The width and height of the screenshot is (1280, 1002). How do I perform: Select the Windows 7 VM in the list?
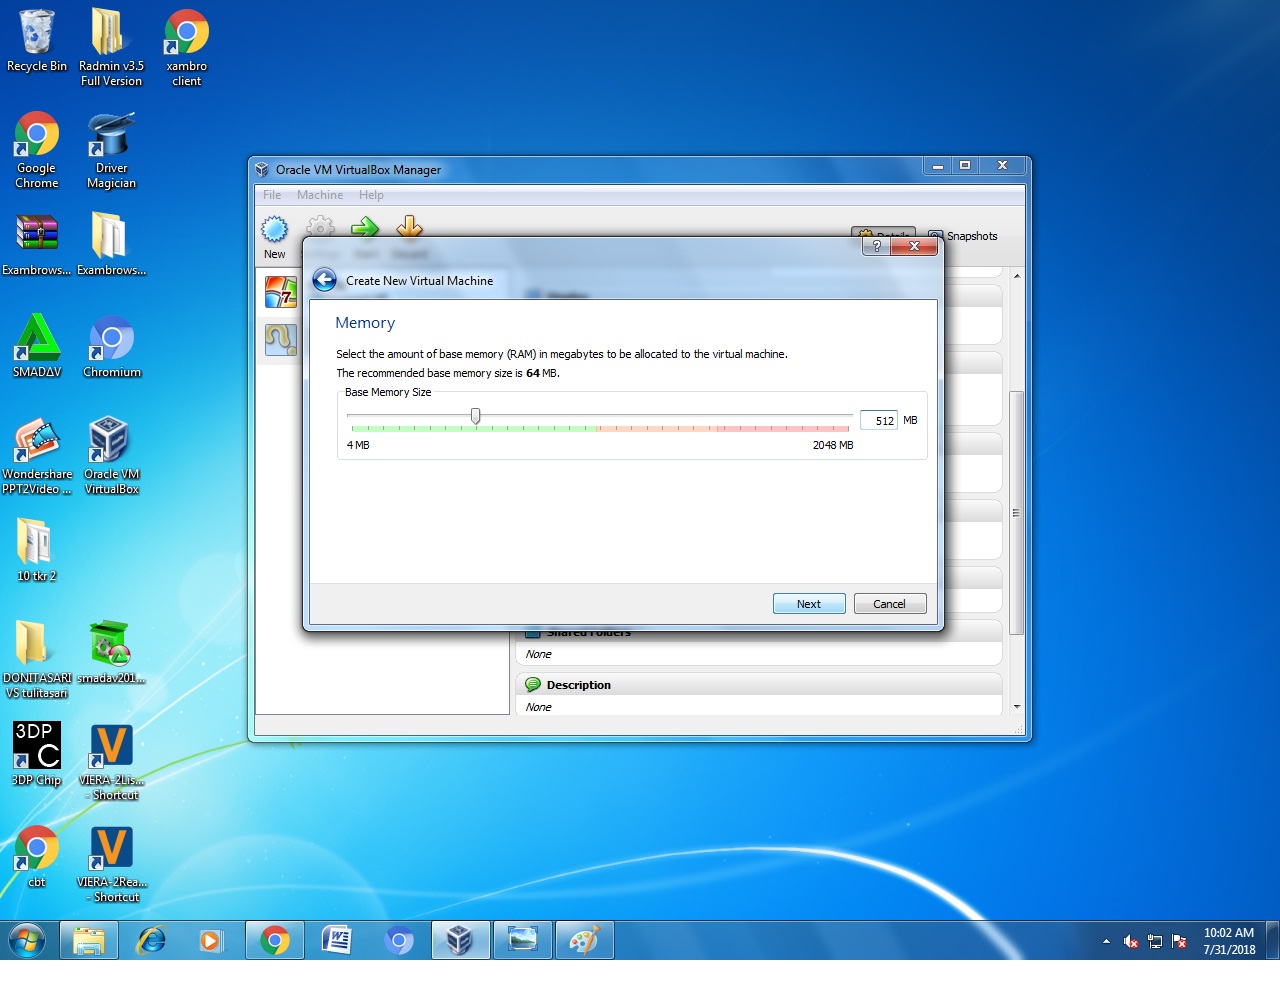[280, 292]
